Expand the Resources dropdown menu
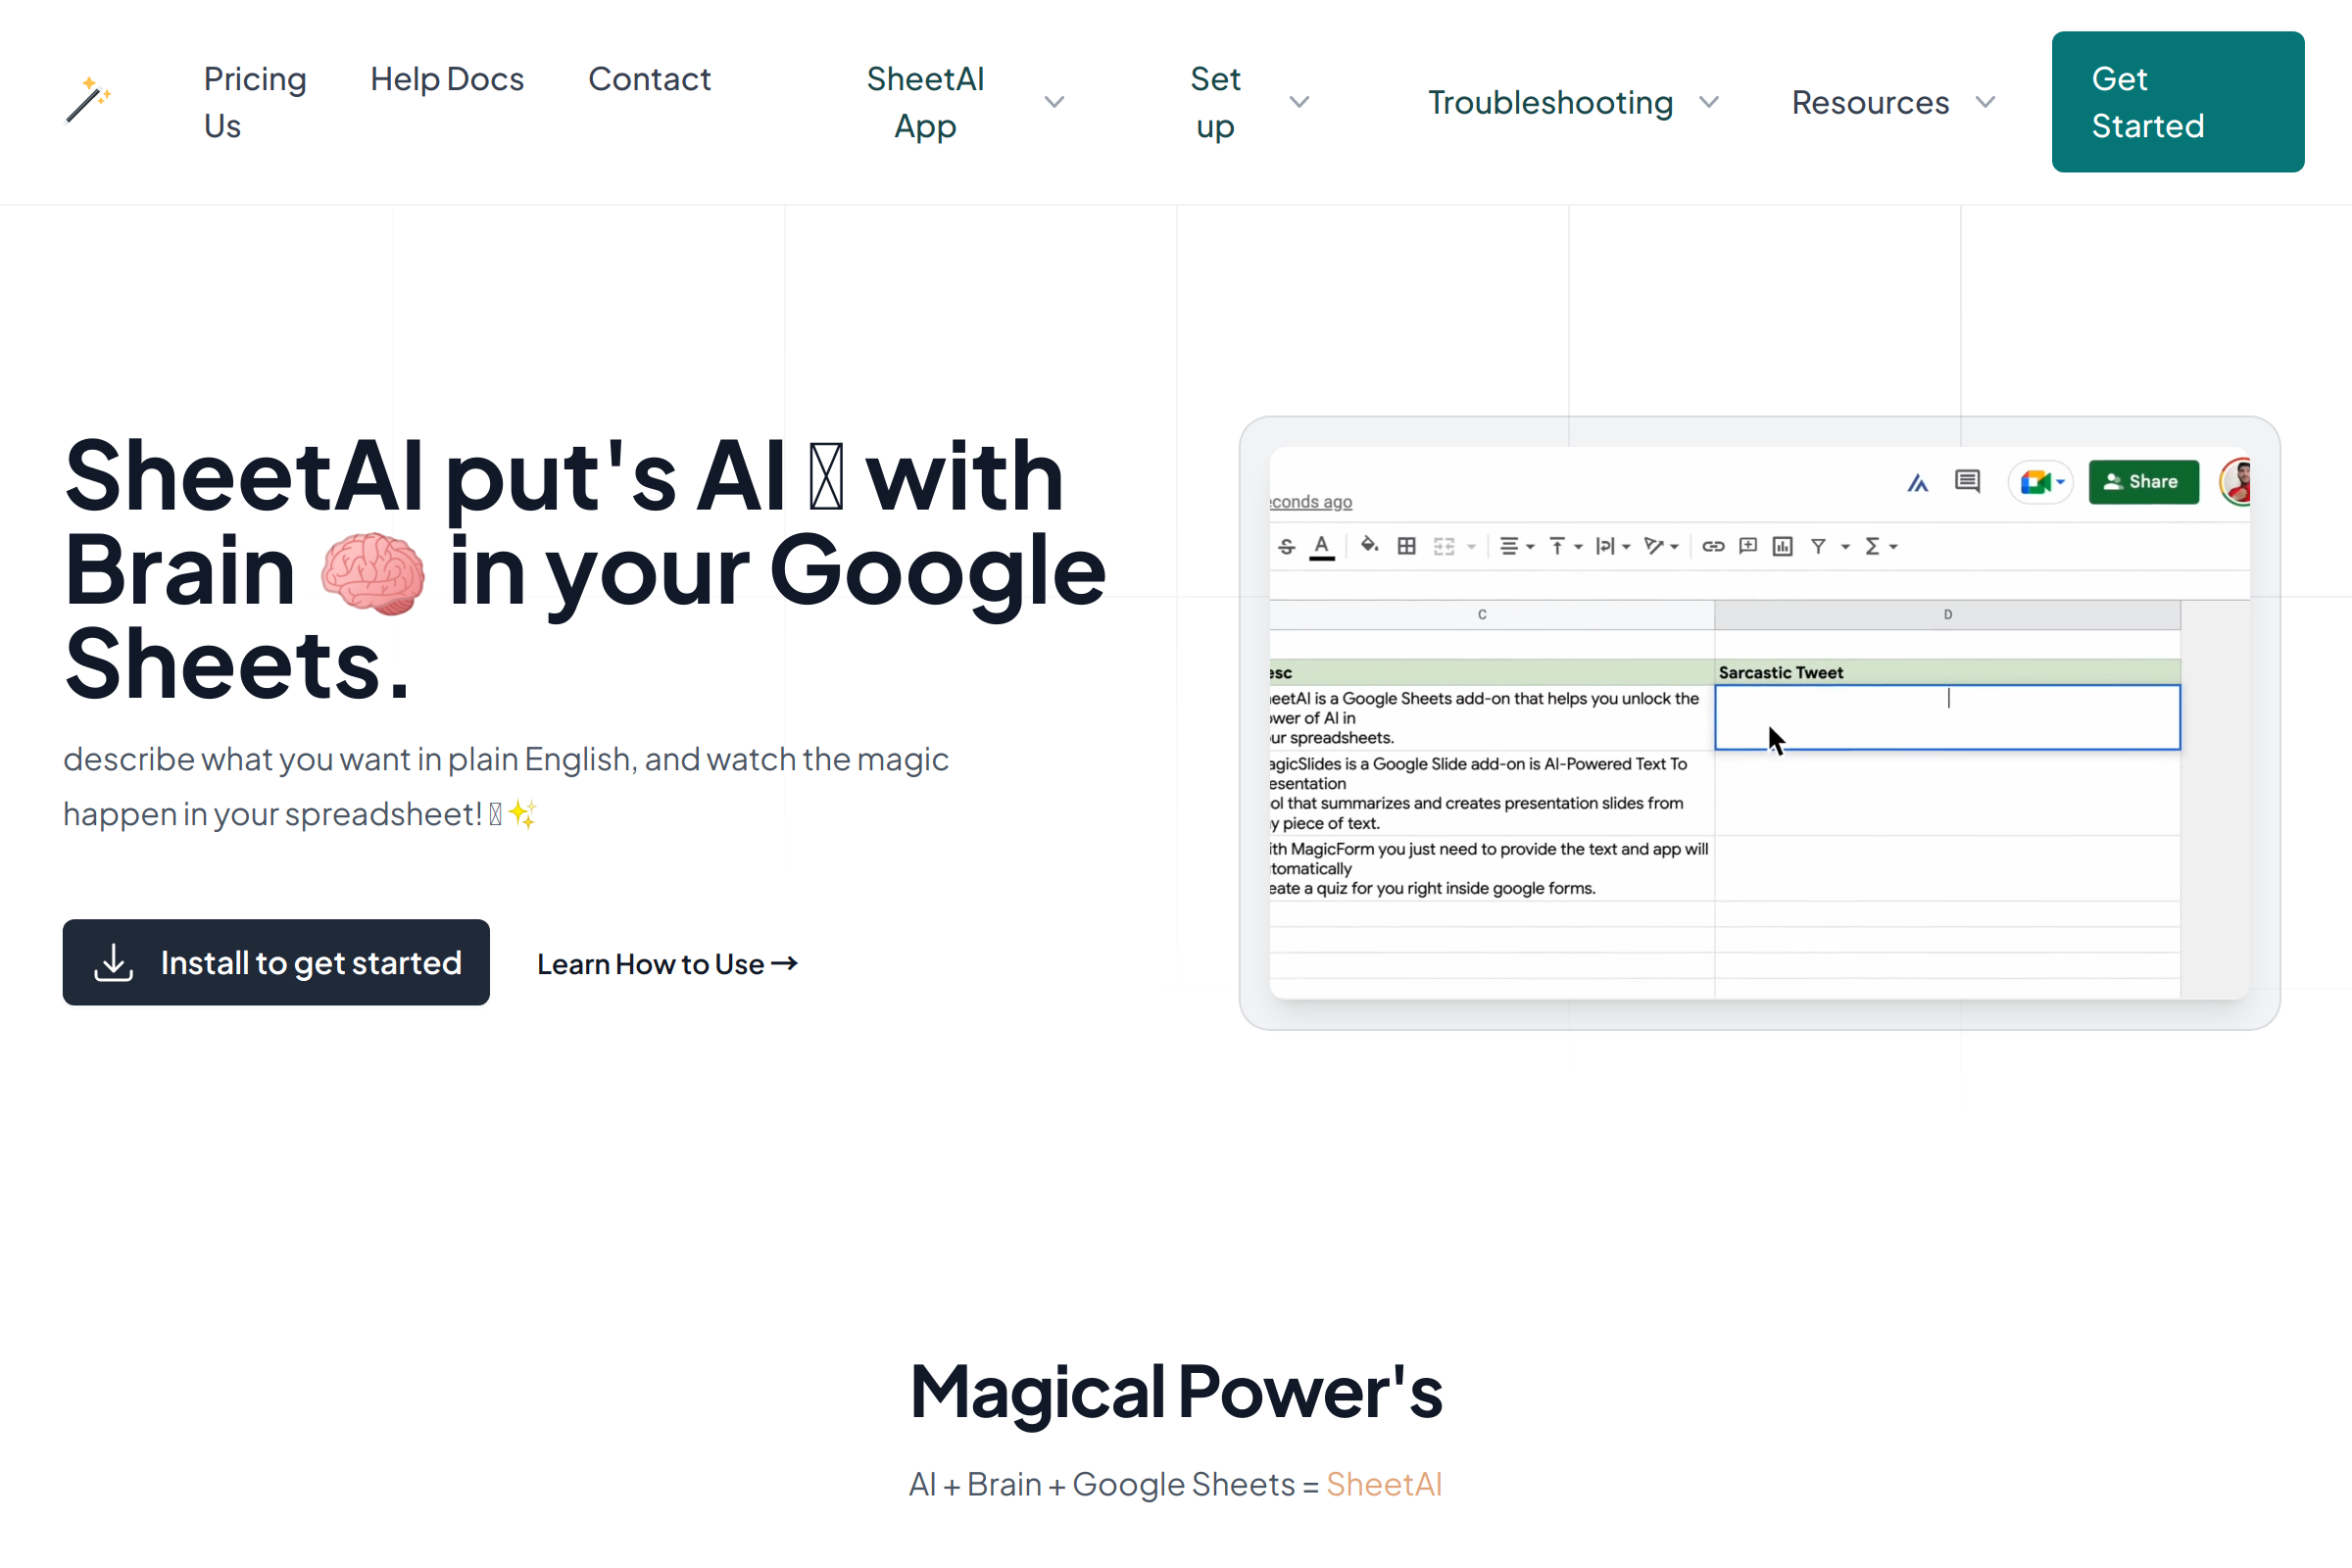This screenshot has width=2352, height=1568. click(1891, 102)
